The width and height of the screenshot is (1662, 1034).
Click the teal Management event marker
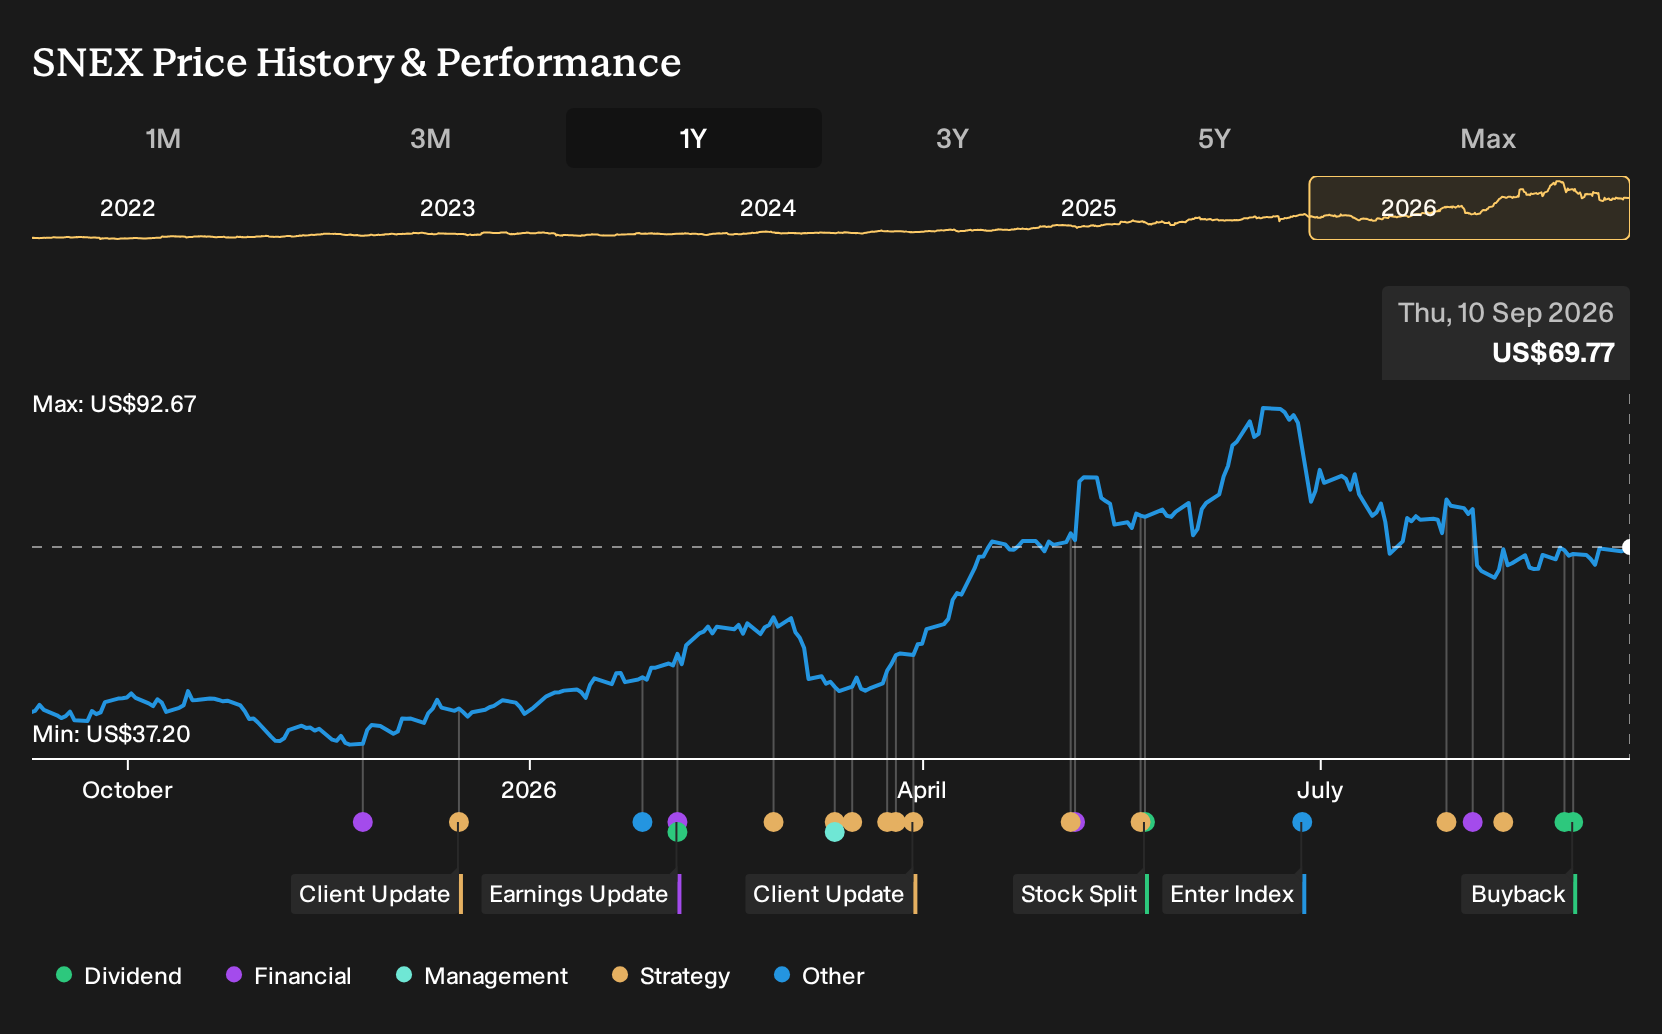835,832
